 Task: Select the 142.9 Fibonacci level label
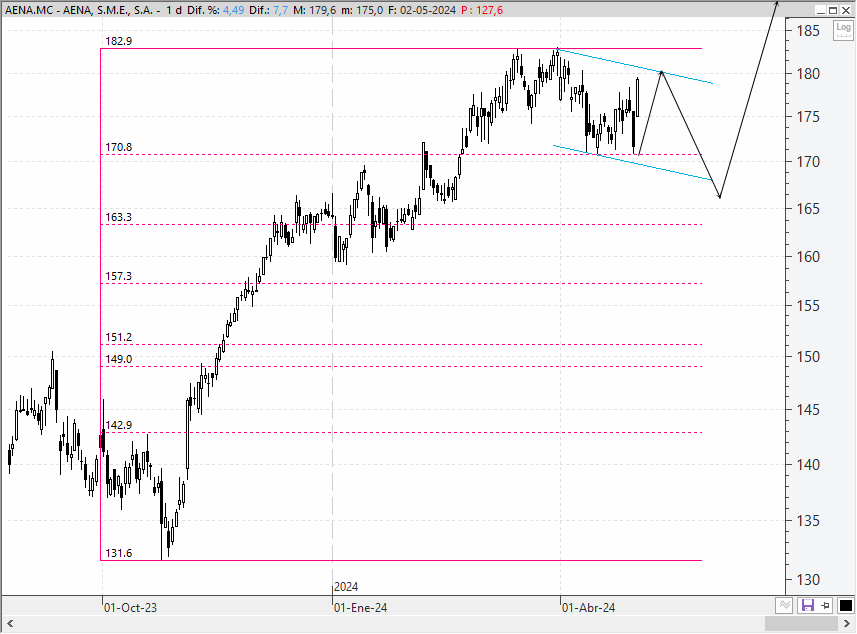coord(119,426)
